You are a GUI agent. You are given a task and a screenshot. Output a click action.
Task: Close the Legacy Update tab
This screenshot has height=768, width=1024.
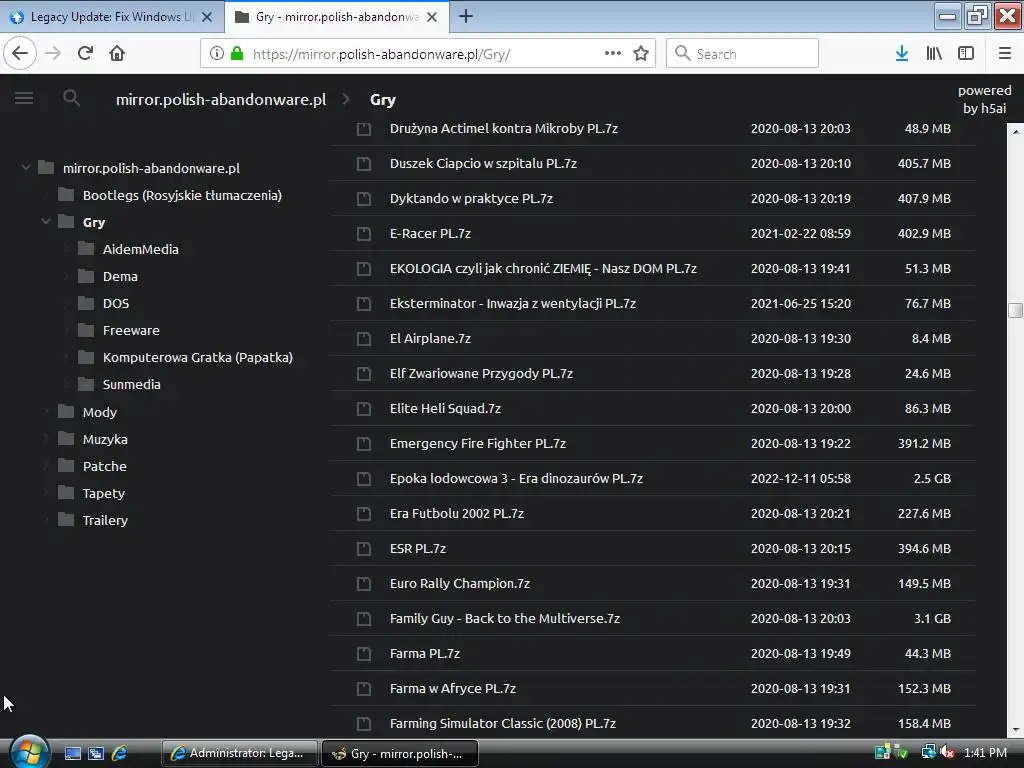(x=207, y=17)
